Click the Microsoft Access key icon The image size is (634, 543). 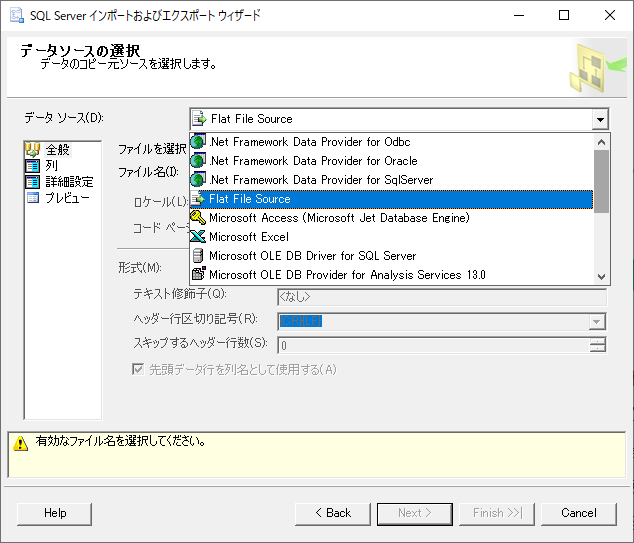coord(198,218)
